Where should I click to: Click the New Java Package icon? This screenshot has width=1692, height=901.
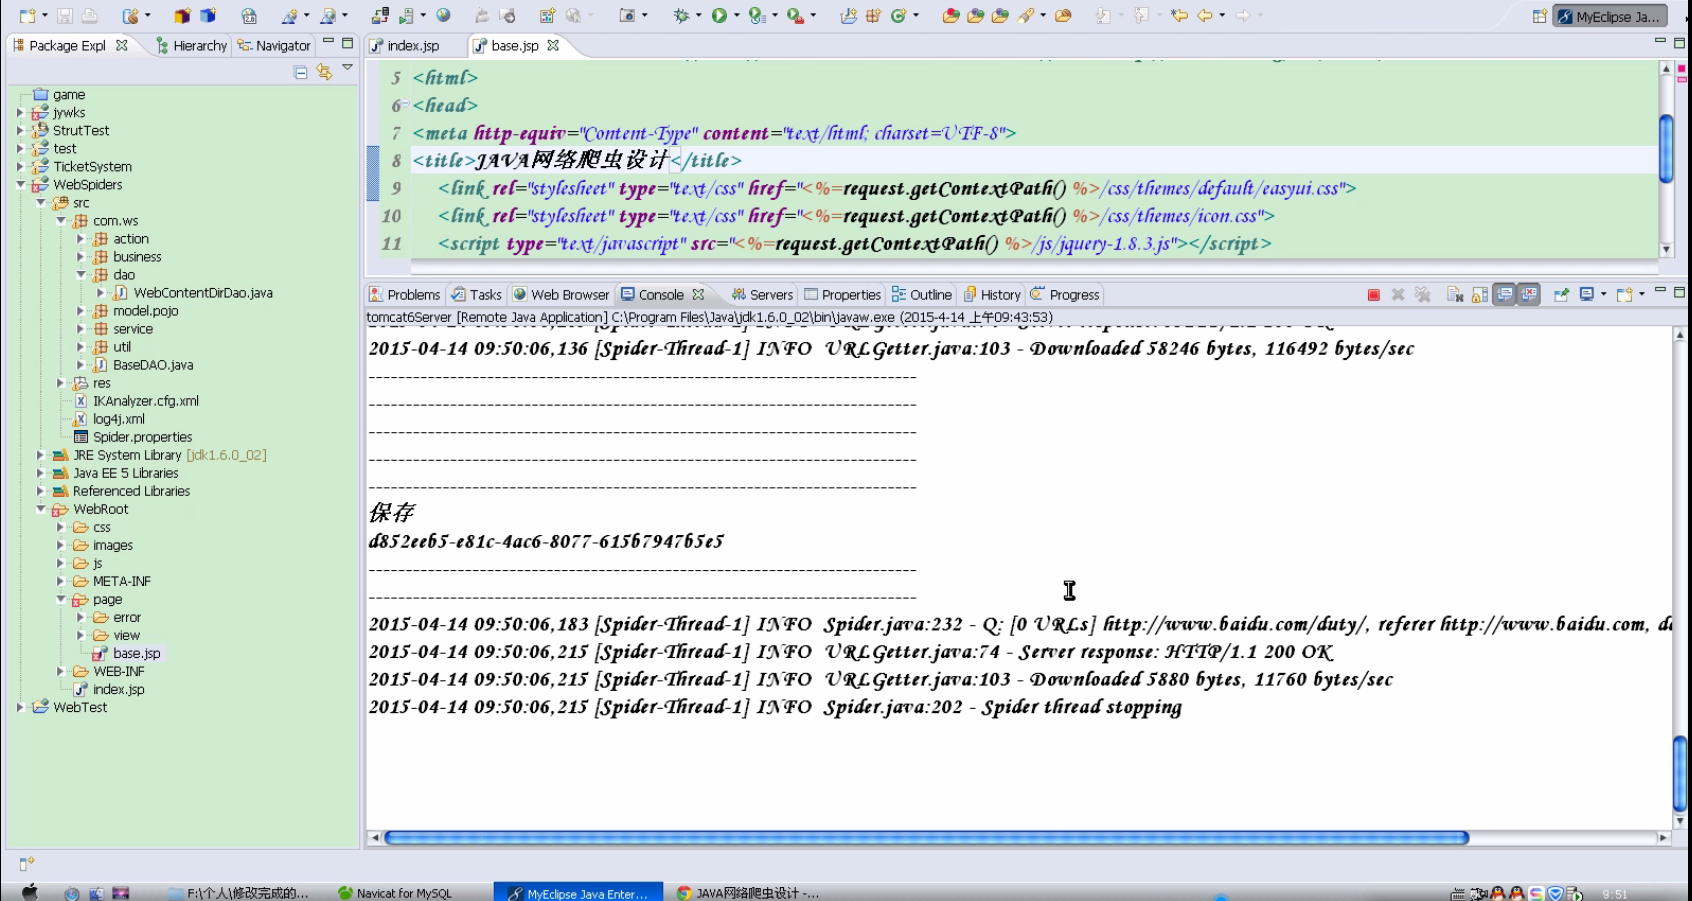click(873, 16)
